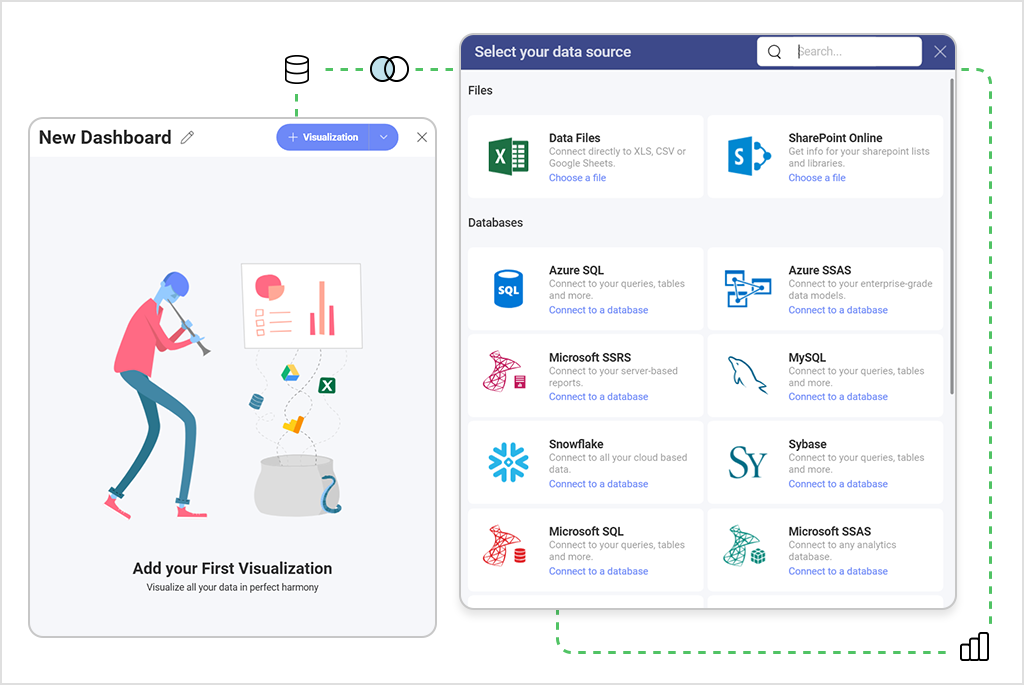This screenshot has width=1024, height=685.
Task: Close the Select your data source dialog
Action: pos(940,52)
